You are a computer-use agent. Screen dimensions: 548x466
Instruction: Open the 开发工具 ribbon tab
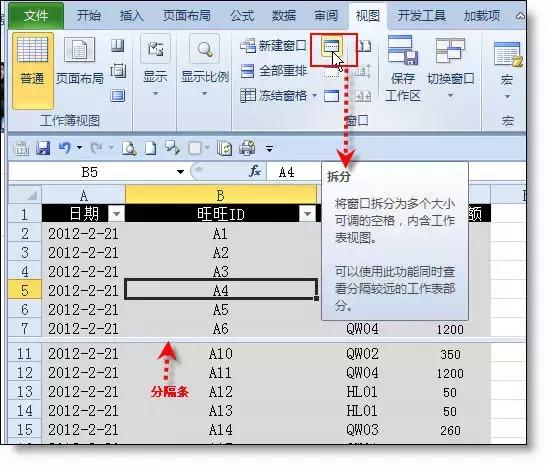pyautogui.click(x=422, y=16)
